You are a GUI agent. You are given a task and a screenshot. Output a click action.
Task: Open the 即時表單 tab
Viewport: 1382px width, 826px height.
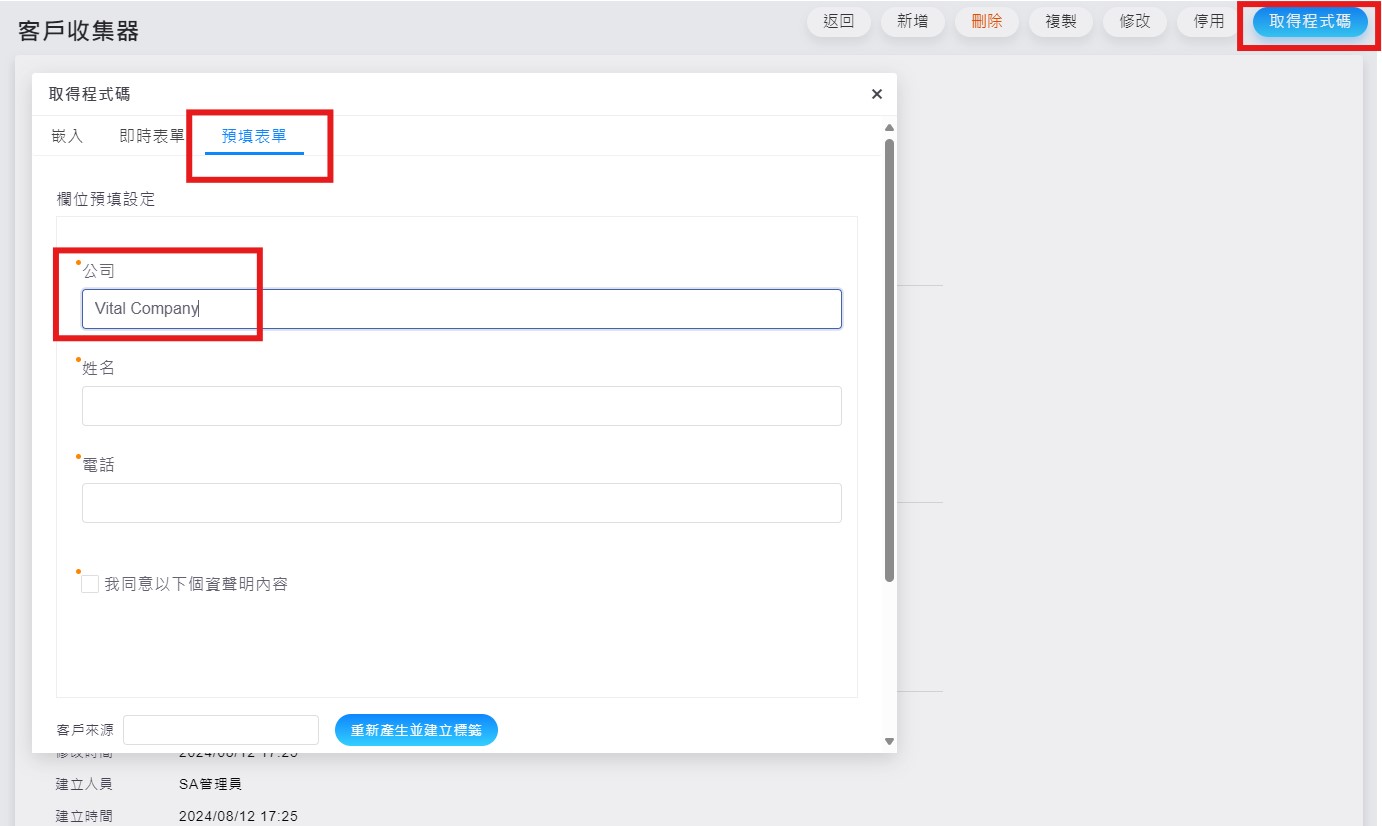tap(152, 136)
